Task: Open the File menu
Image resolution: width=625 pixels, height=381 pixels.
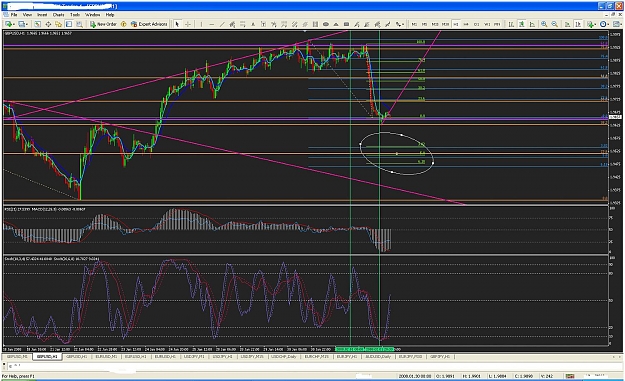Action: point(14,15)
